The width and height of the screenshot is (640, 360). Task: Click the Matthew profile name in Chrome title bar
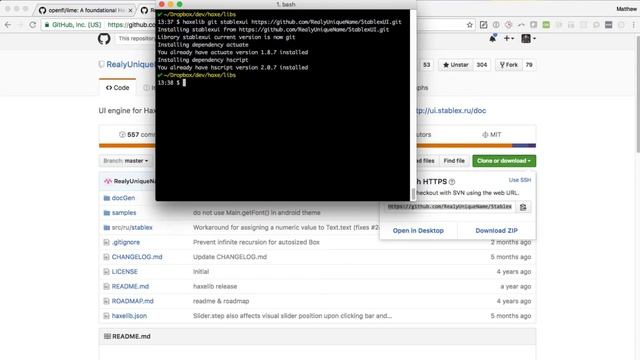tap(626, 9)
